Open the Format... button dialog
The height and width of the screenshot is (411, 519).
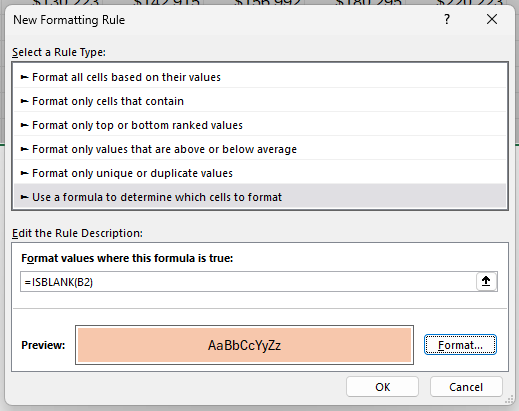pyautogui.click(x=460, y=345)
